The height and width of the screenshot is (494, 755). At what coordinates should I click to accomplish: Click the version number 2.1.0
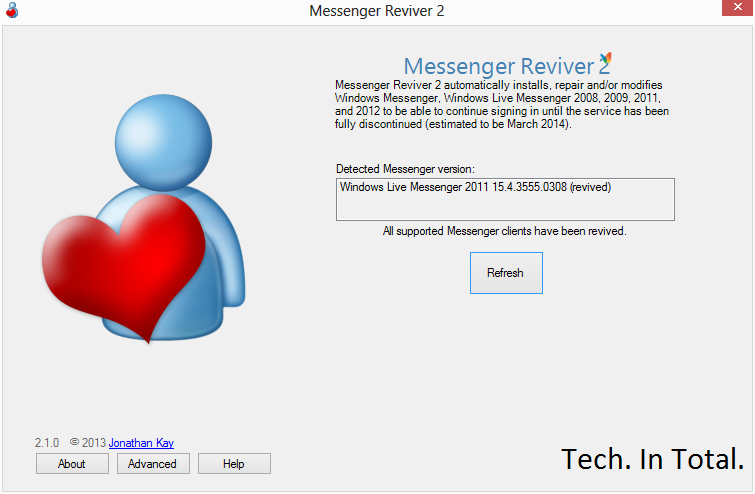pyautogui.click(x=47, y=442)
